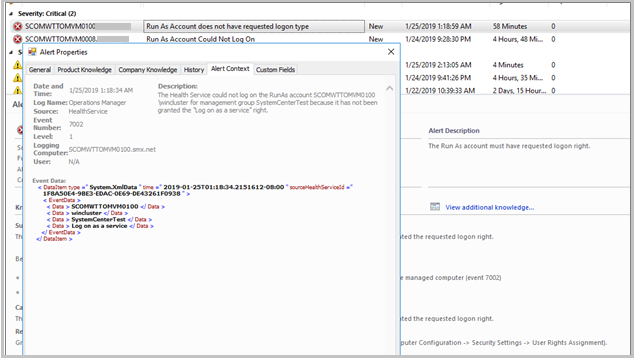
Task: Click the 1/25/2019 2:13:05 AM row date
Action: click(x=438, y=65)
